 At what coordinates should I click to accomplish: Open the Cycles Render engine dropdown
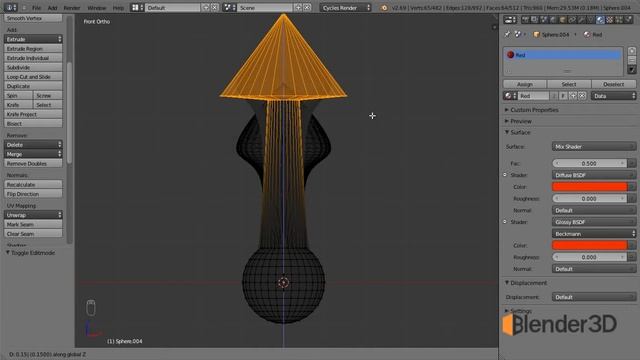click(345, 8)
